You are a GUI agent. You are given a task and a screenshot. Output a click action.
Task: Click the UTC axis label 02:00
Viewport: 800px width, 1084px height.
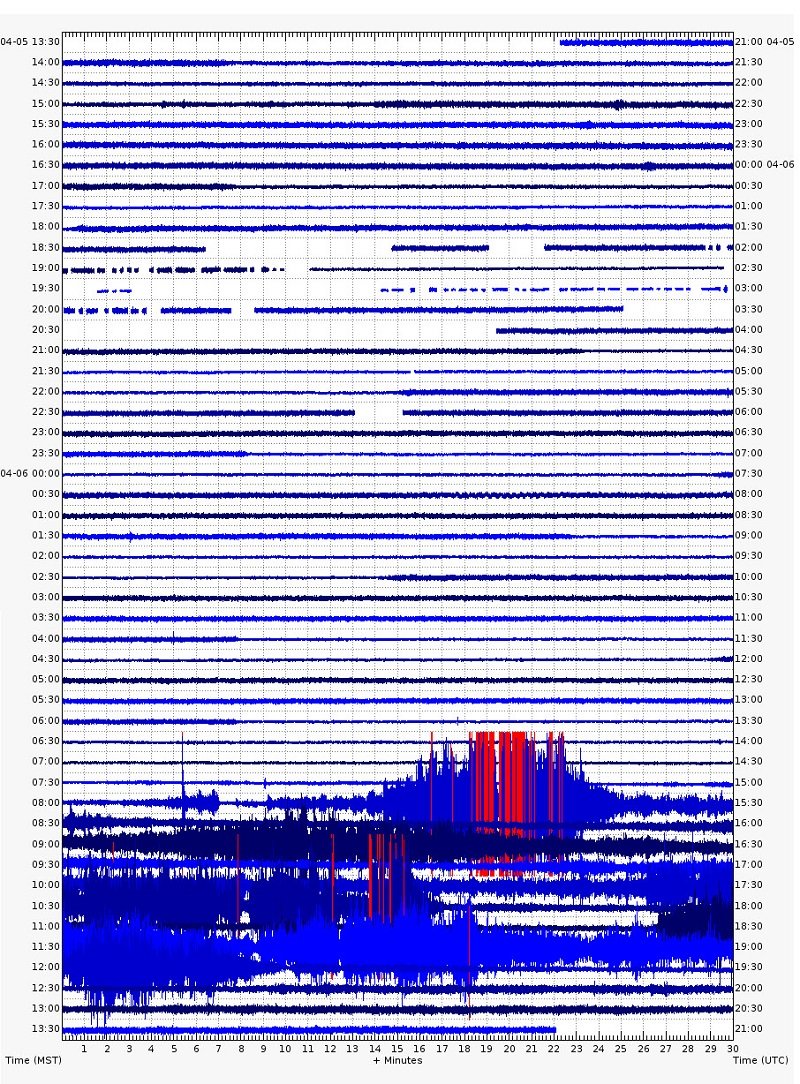point(749,247)
